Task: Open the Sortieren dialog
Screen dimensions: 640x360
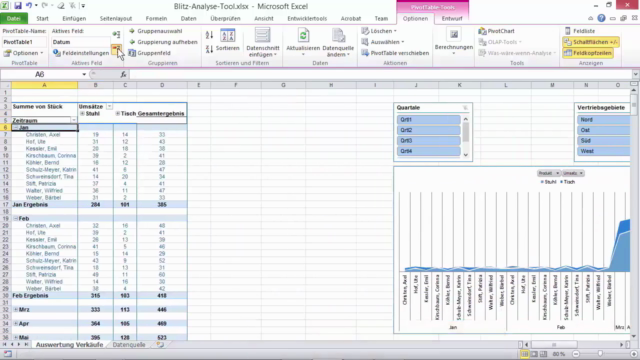Action: coord(227,40)
